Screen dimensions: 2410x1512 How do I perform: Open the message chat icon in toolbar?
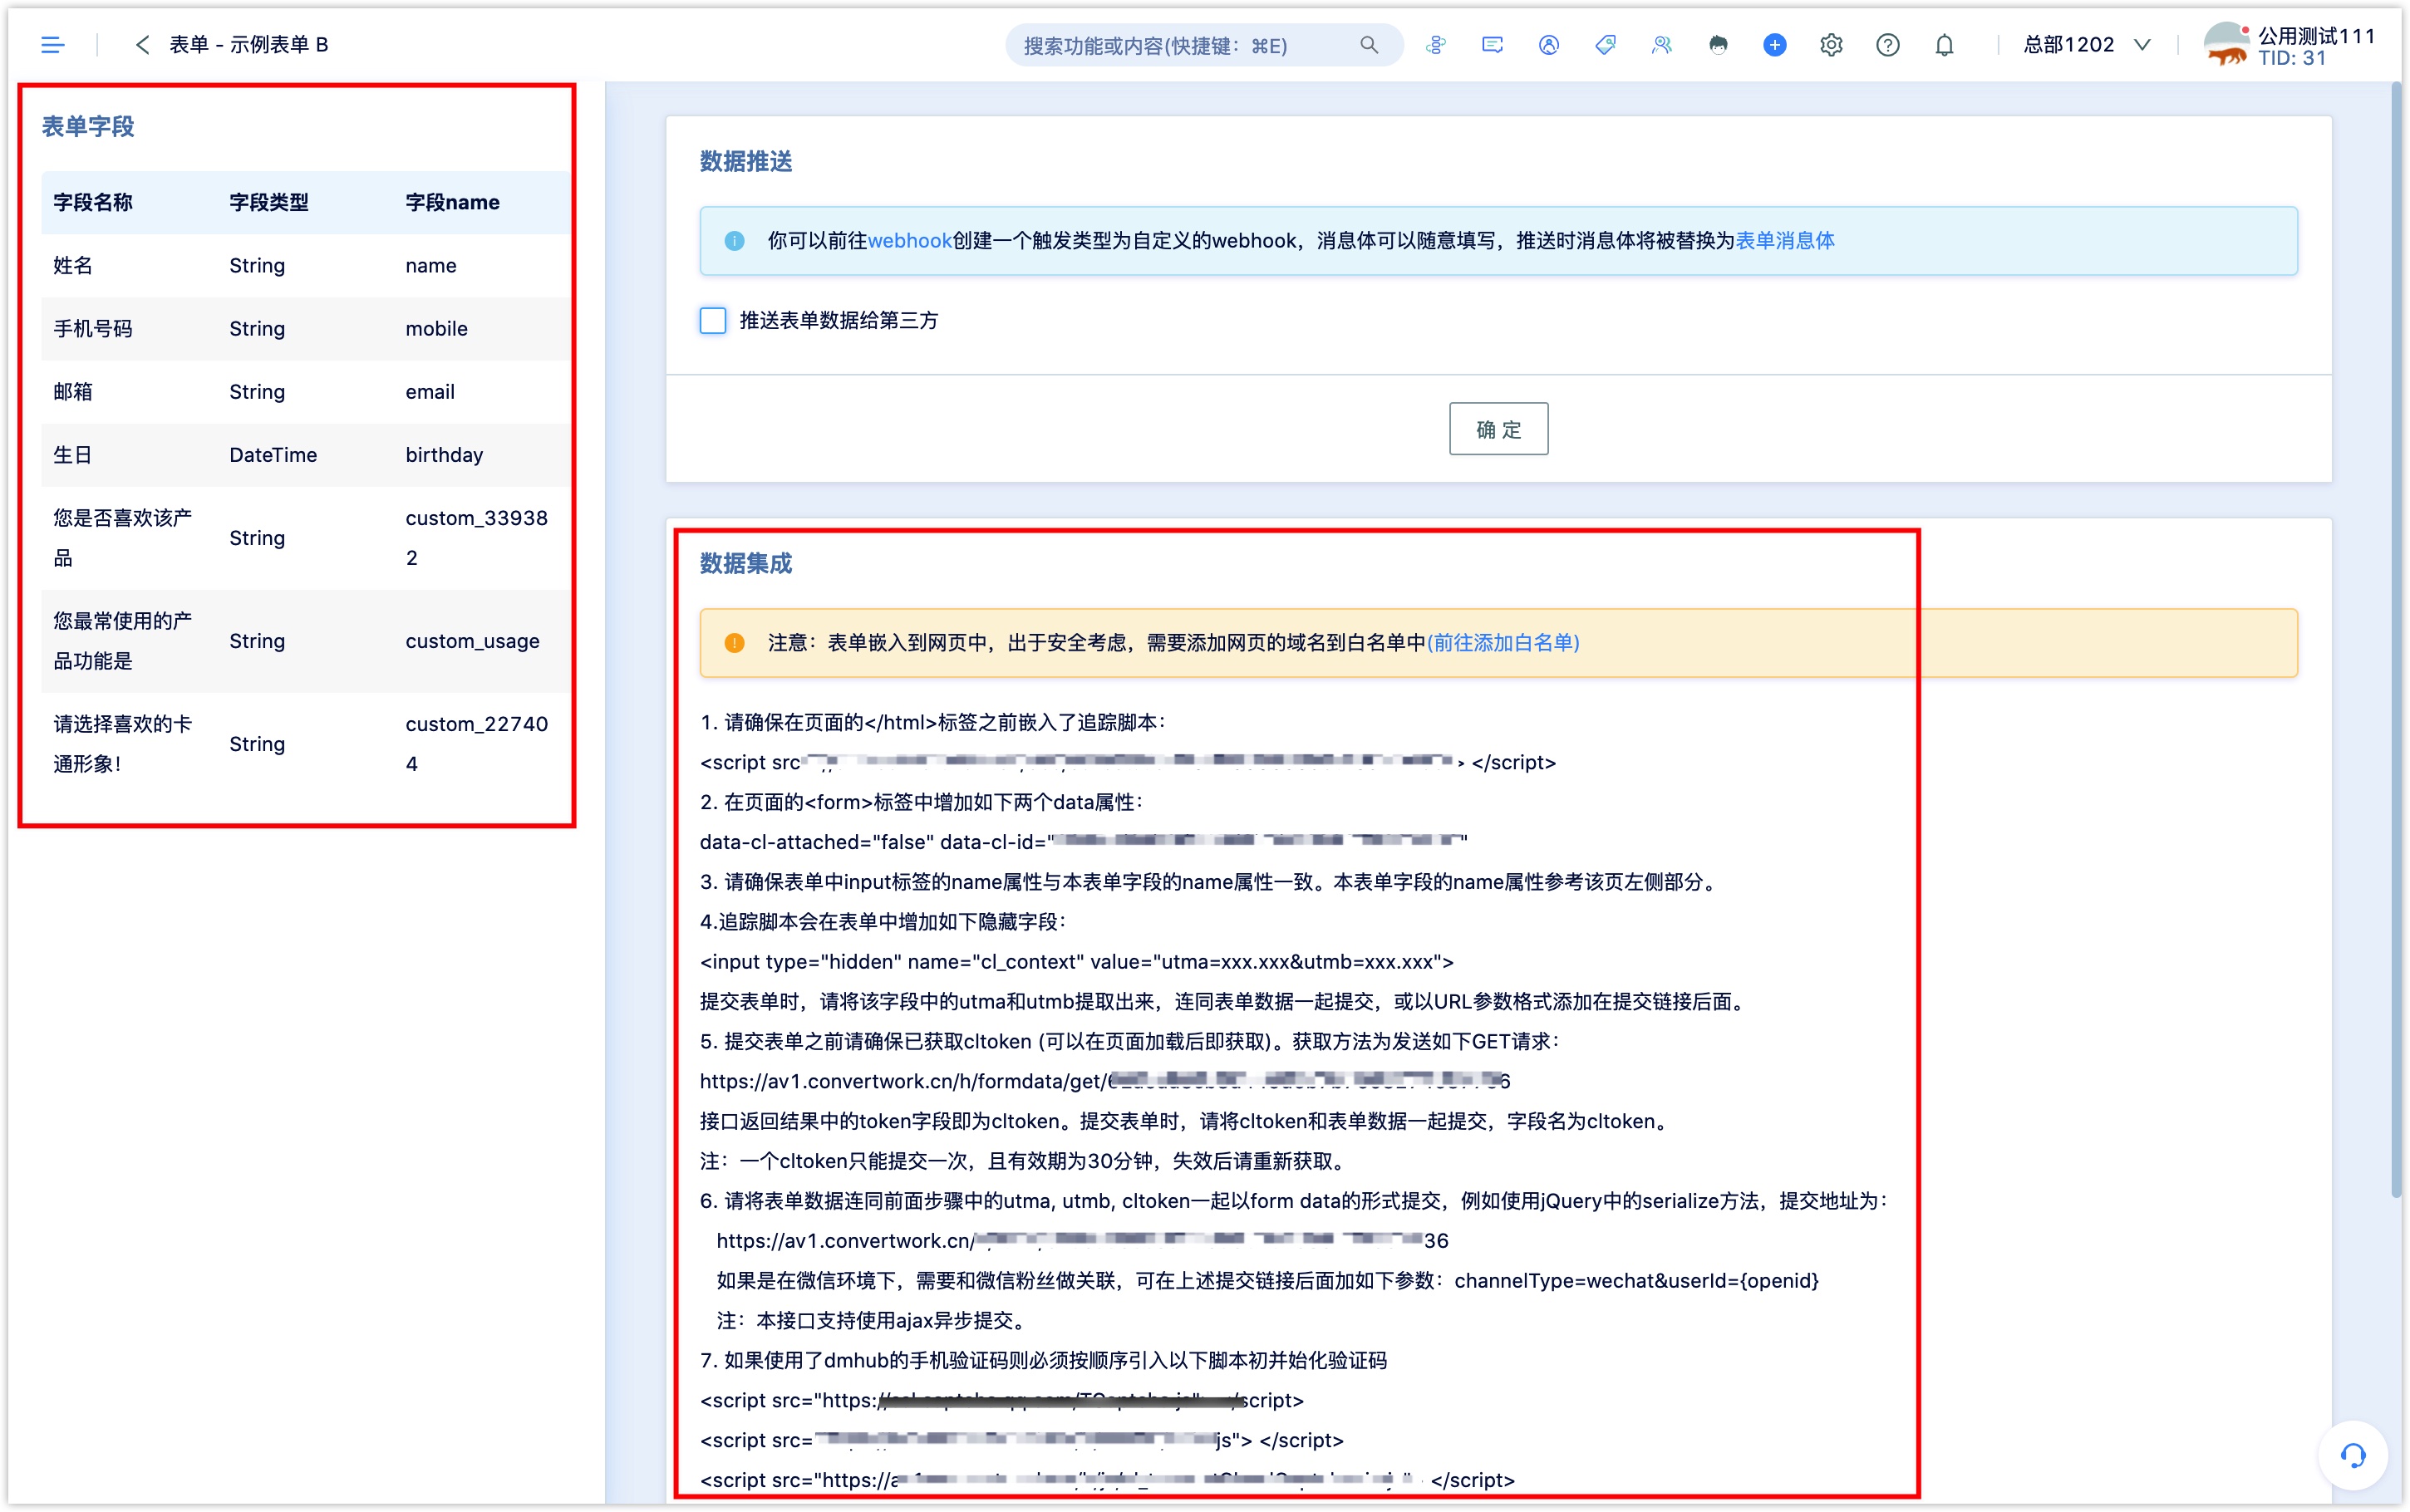pyautogui.click(x=1492, y=45)
